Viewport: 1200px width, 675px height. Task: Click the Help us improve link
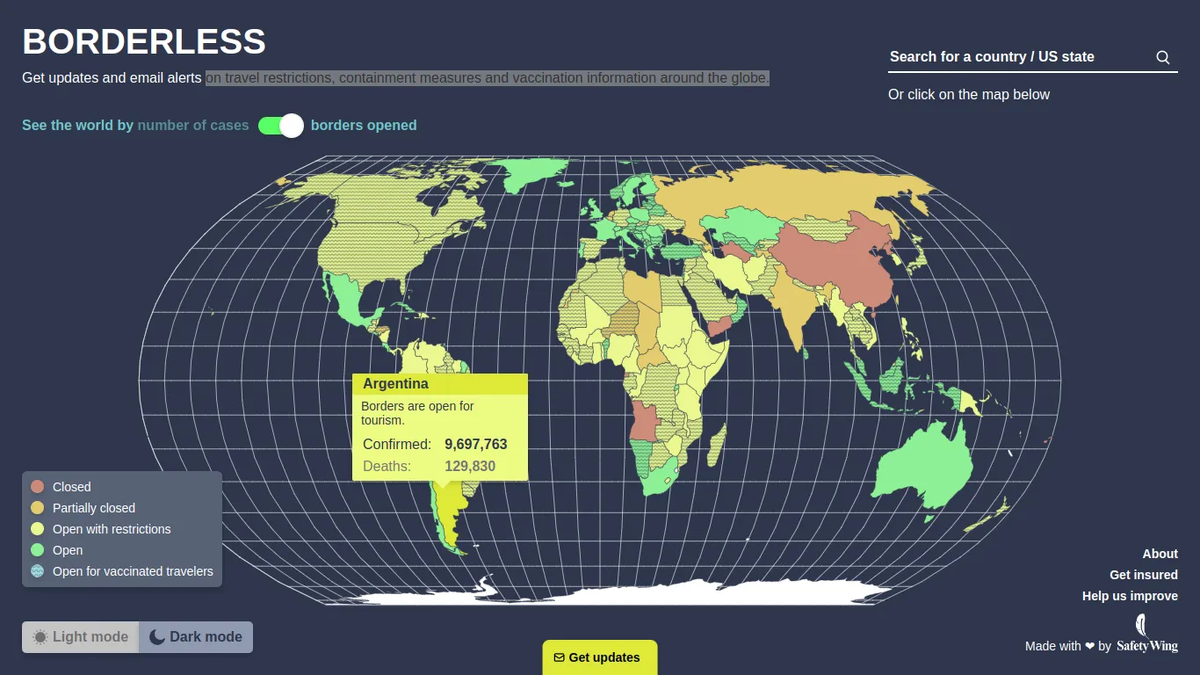[x=1129, y=595]
